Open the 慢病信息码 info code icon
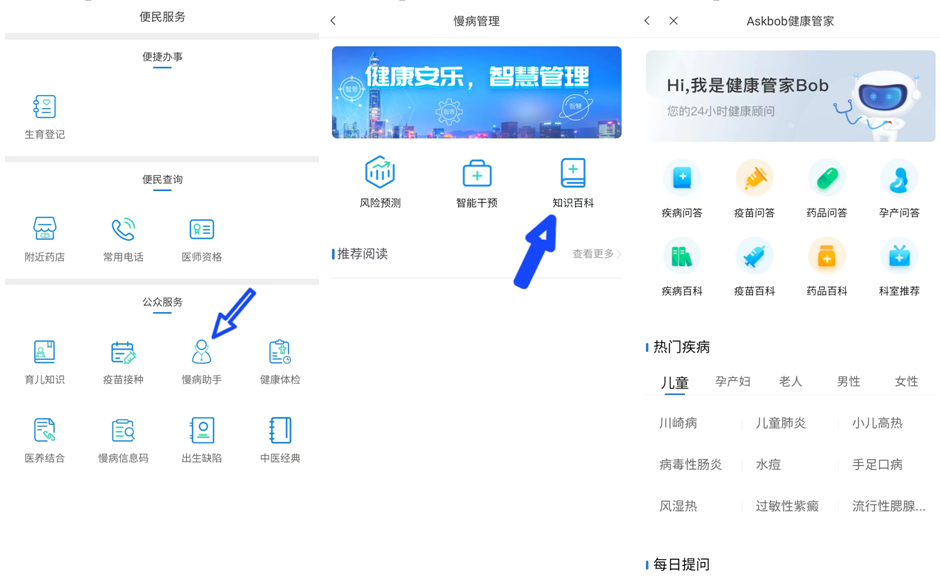 123,430
